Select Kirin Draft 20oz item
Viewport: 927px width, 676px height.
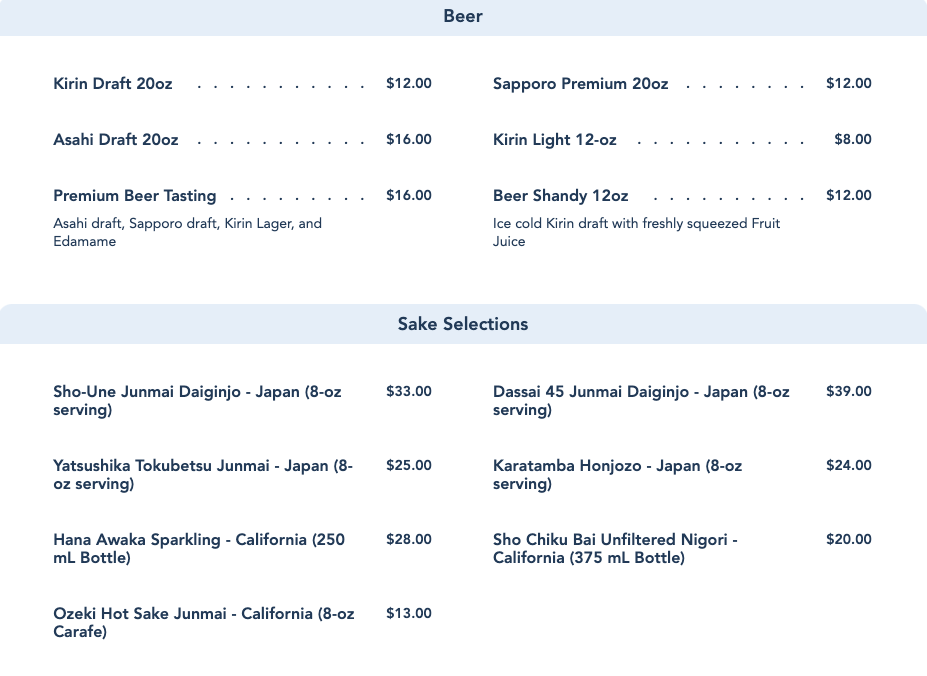click(113, 84)
